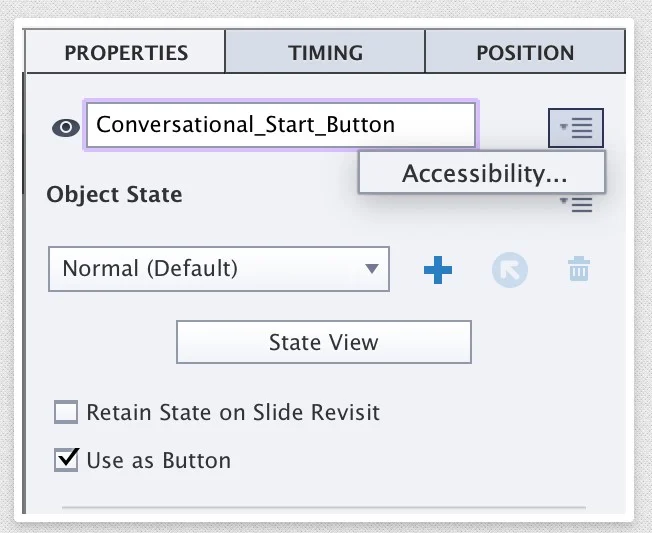Viewport: 652px width, 533px height.
Task: Add a new state with the plus icon
Action: (438, 269)
